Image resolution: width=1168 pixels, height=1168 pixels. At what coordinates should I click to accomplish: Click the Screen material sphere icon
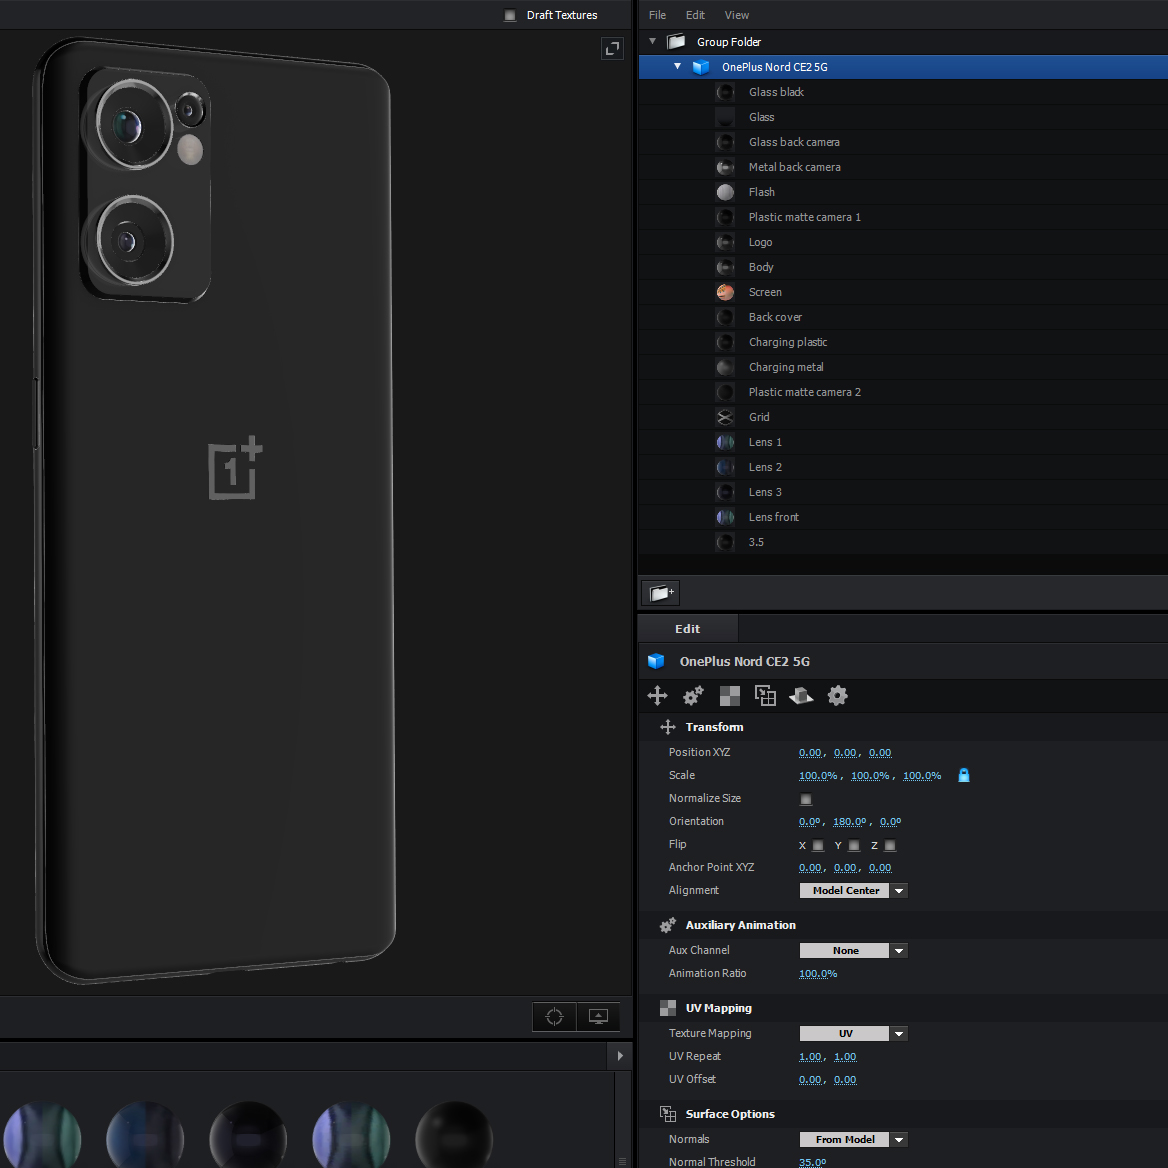725,292
